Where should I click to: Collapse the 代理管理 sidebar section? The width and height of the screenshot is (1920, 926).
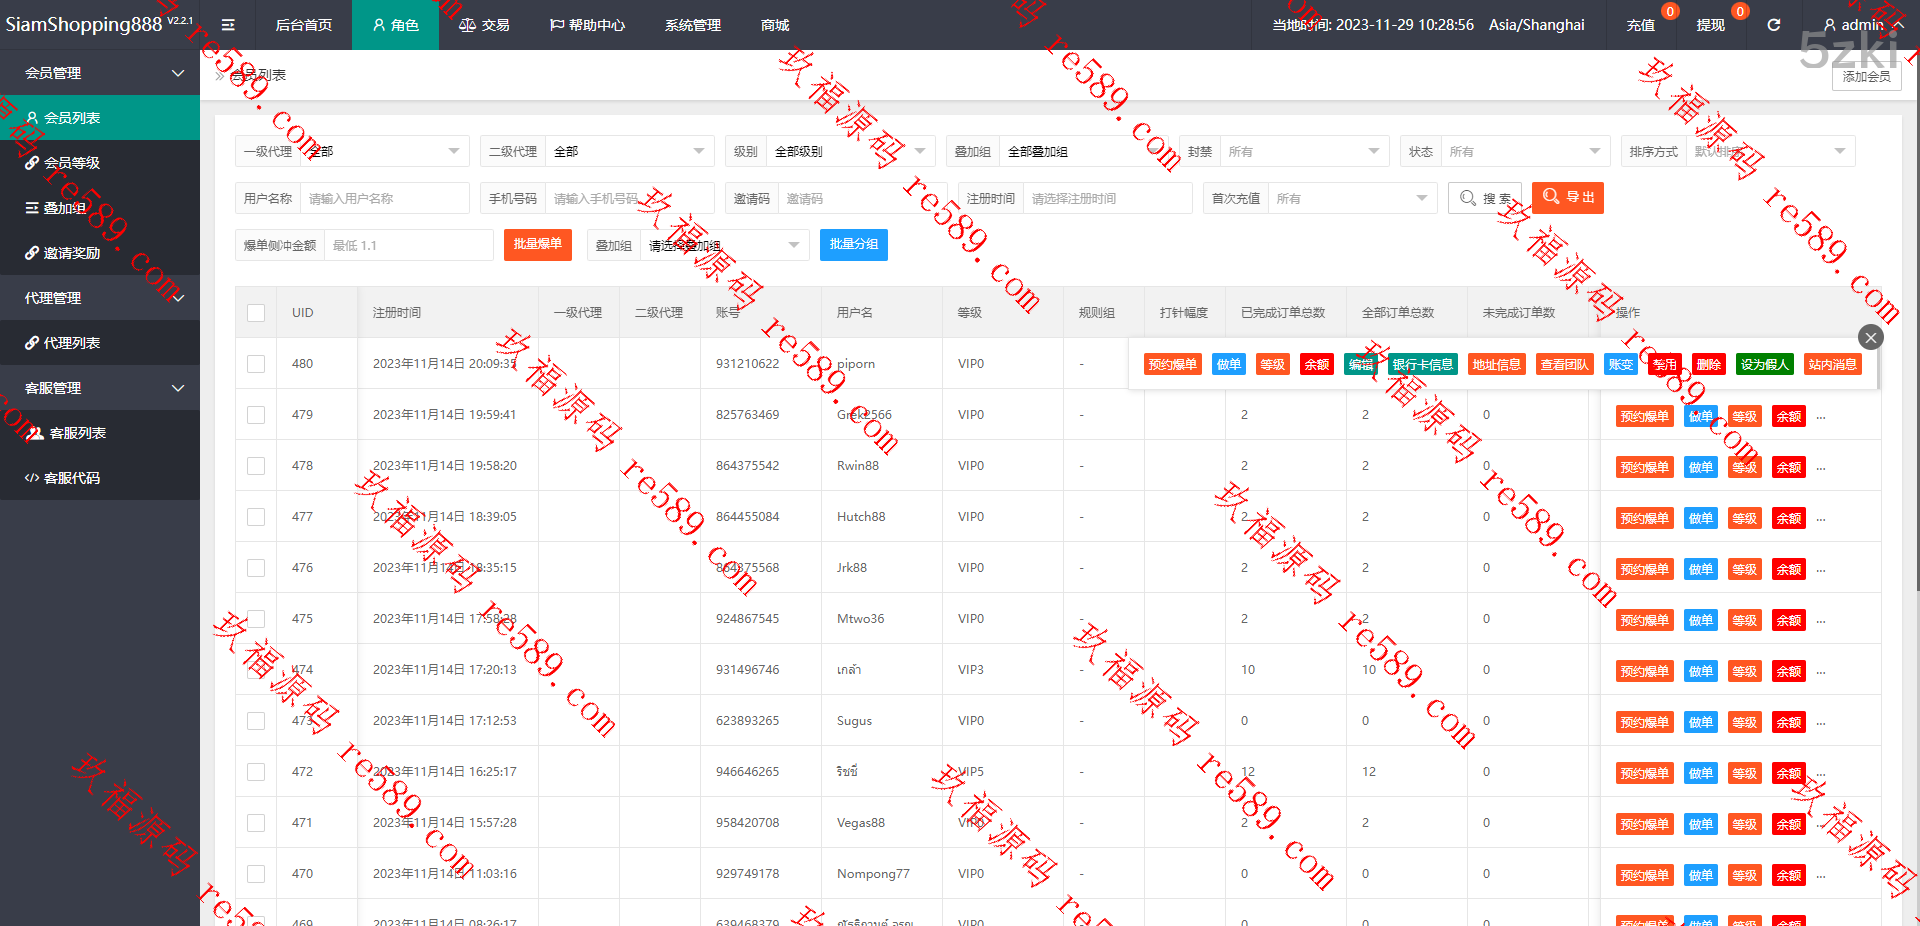(x=100, y=298)
